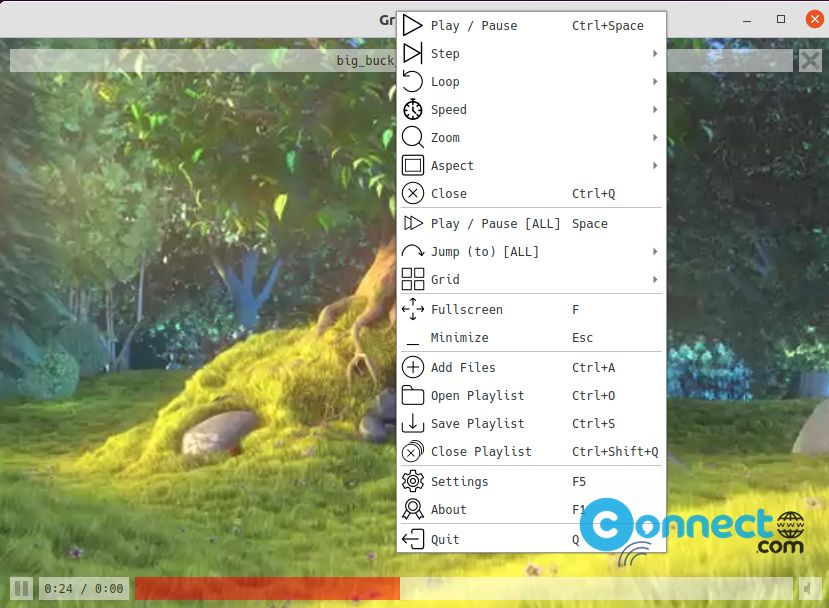829x608 pixels.
Task: Click the Step frame-advance icon
Action: (412, 53)
